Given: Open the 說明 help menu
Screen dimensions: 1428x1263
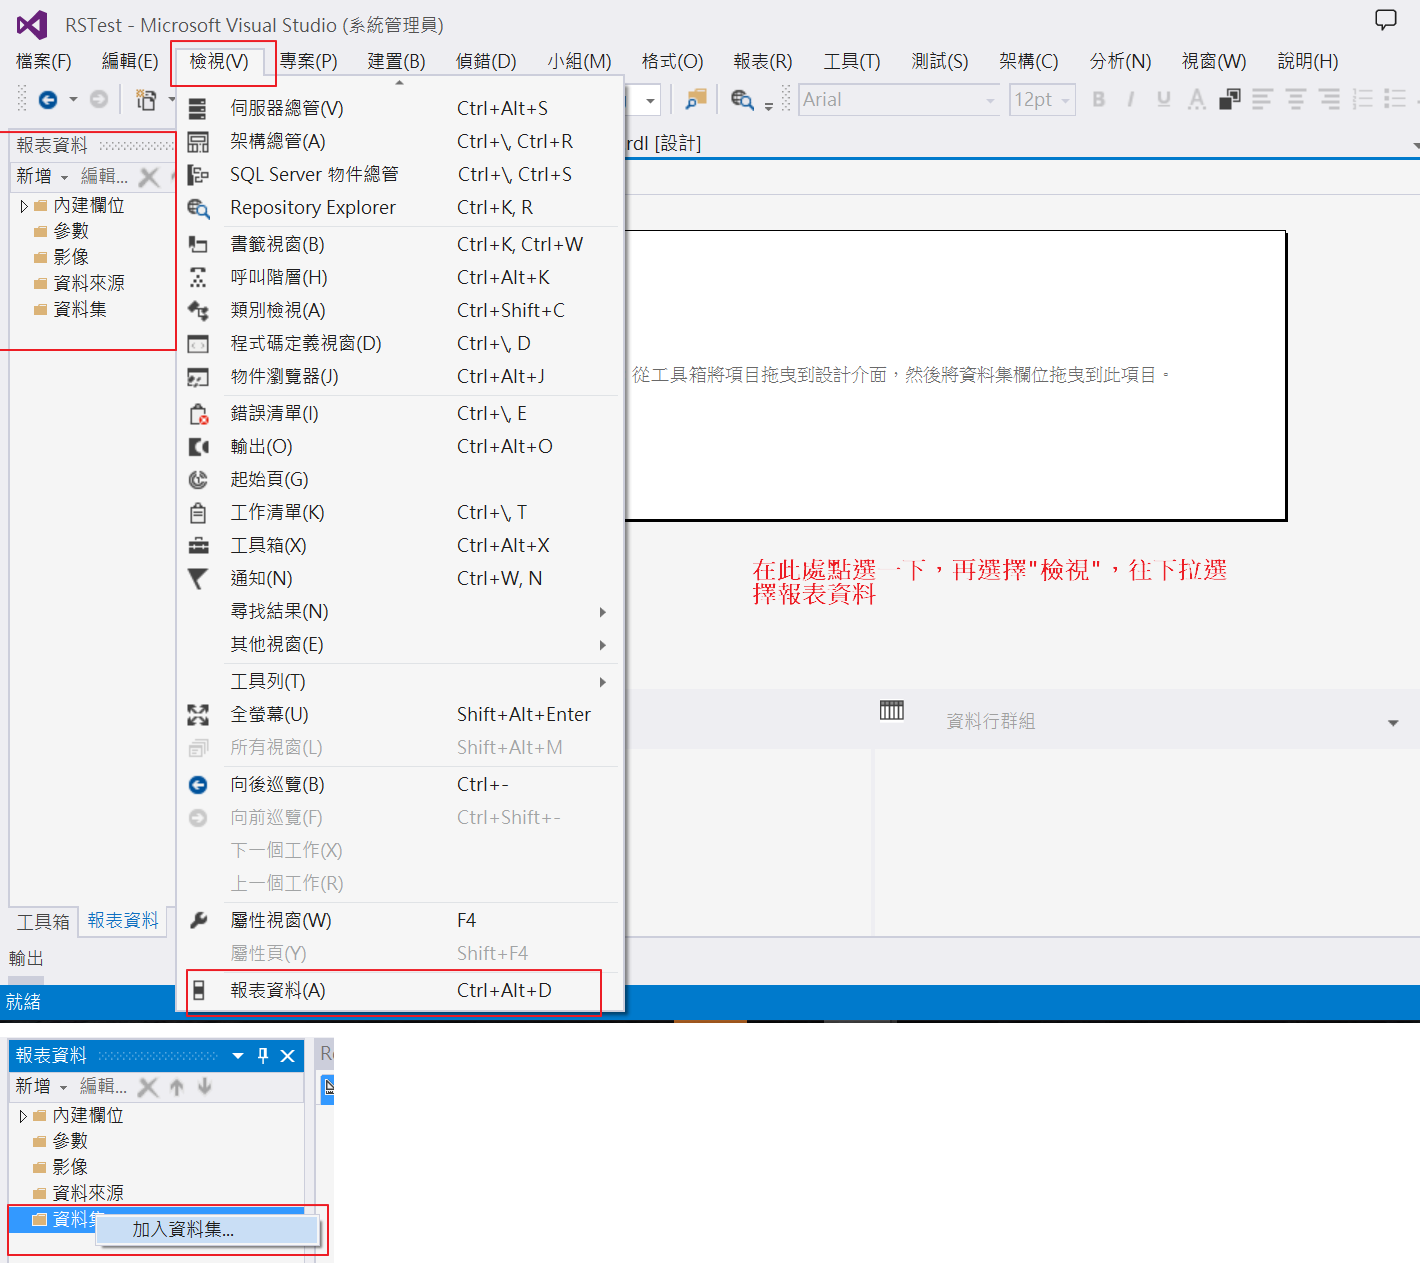Looking at the screenshot, I should tap(1308, 61).
